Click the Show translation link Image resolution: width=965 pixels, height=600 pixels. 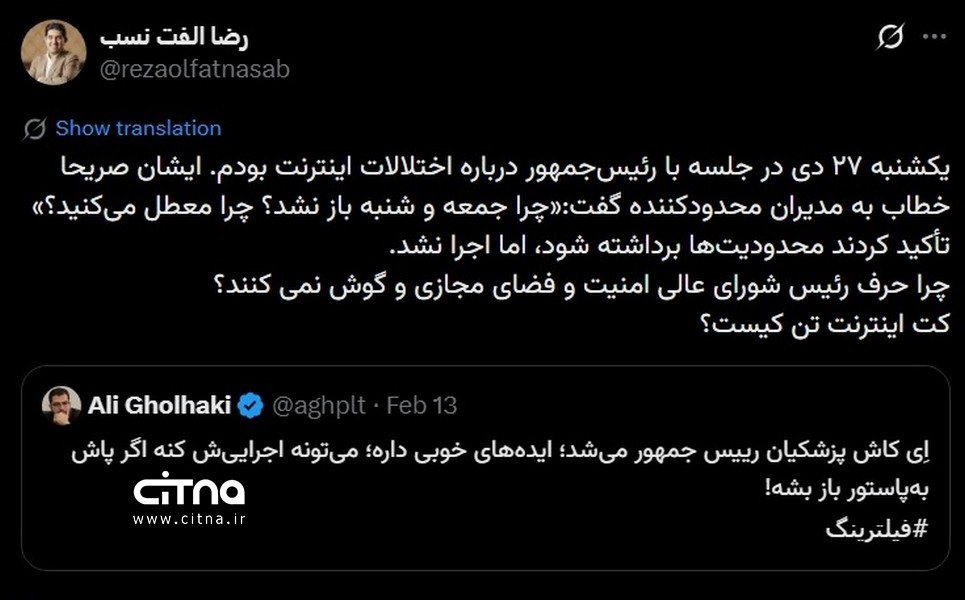[138, 128]
